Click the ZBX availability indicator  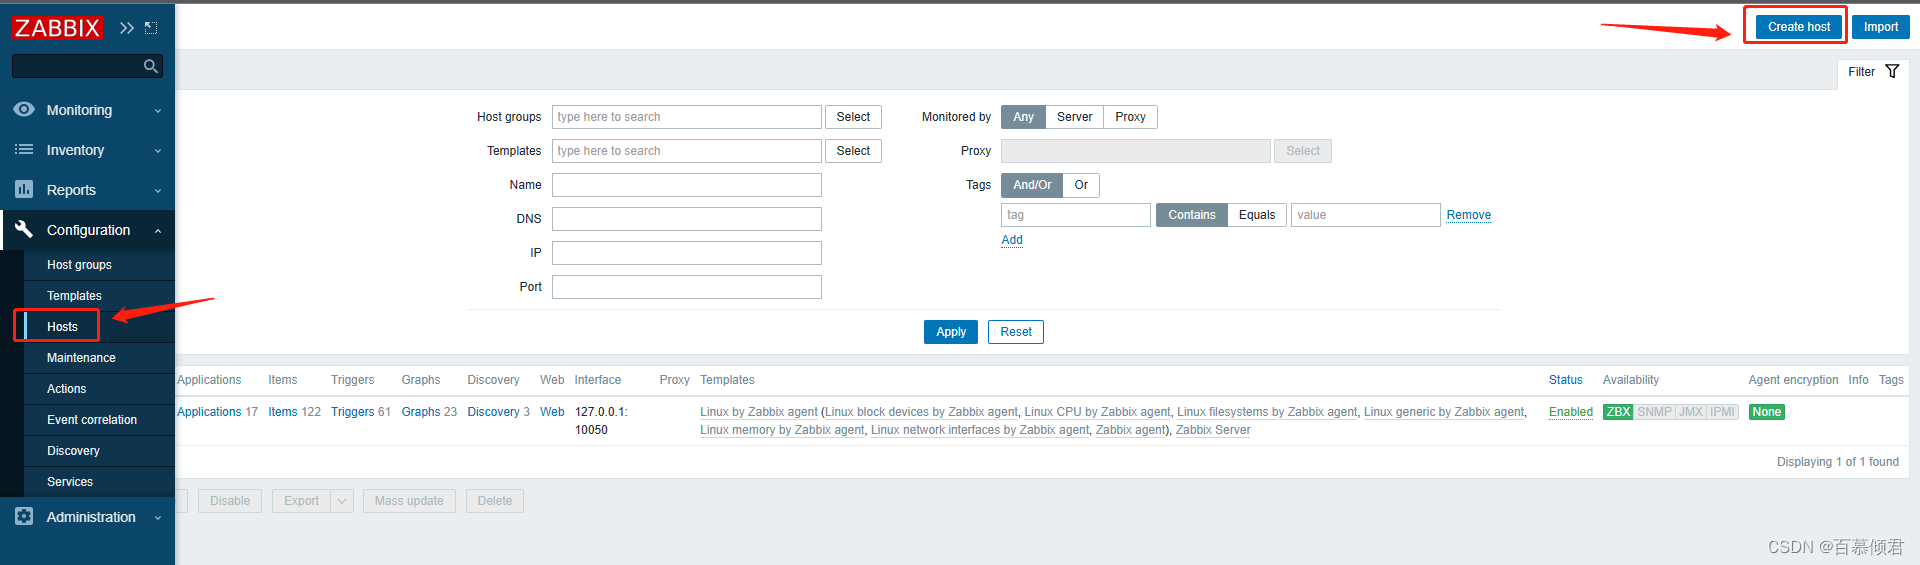pyautogui.click(x=1618, y=412)
